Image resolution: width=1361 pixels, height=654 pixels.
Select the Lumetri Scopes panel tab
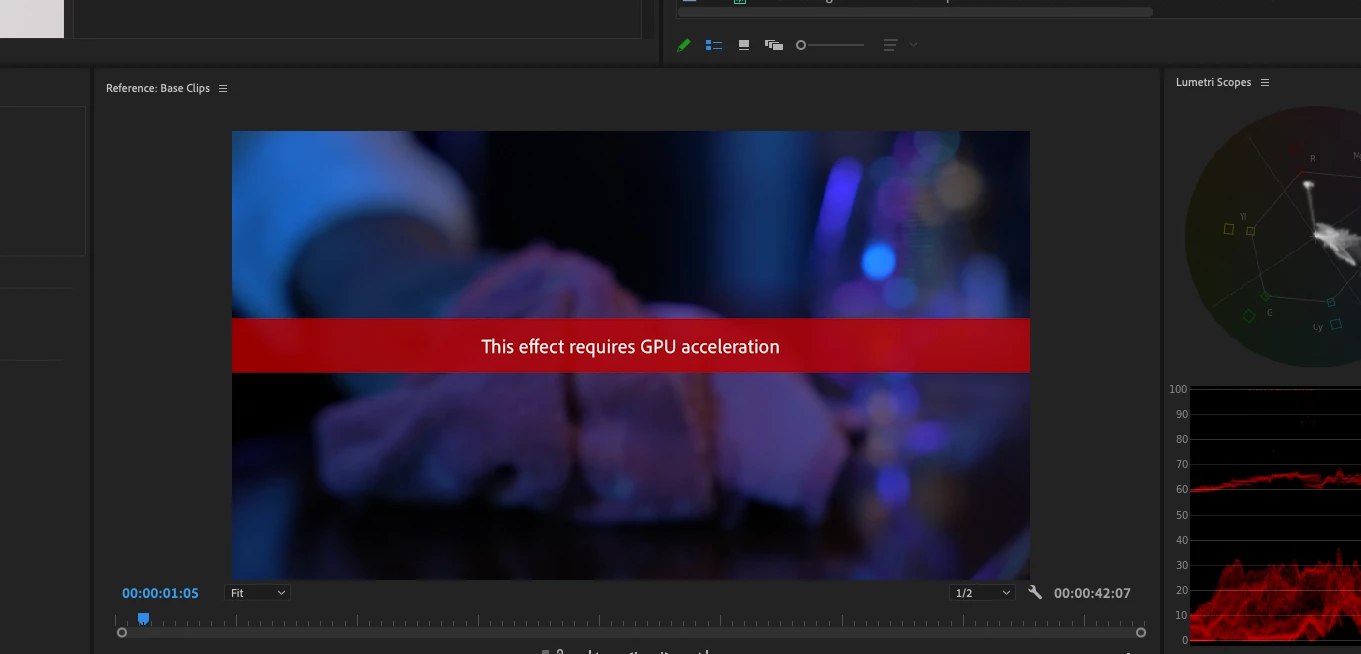(1213, 82)
